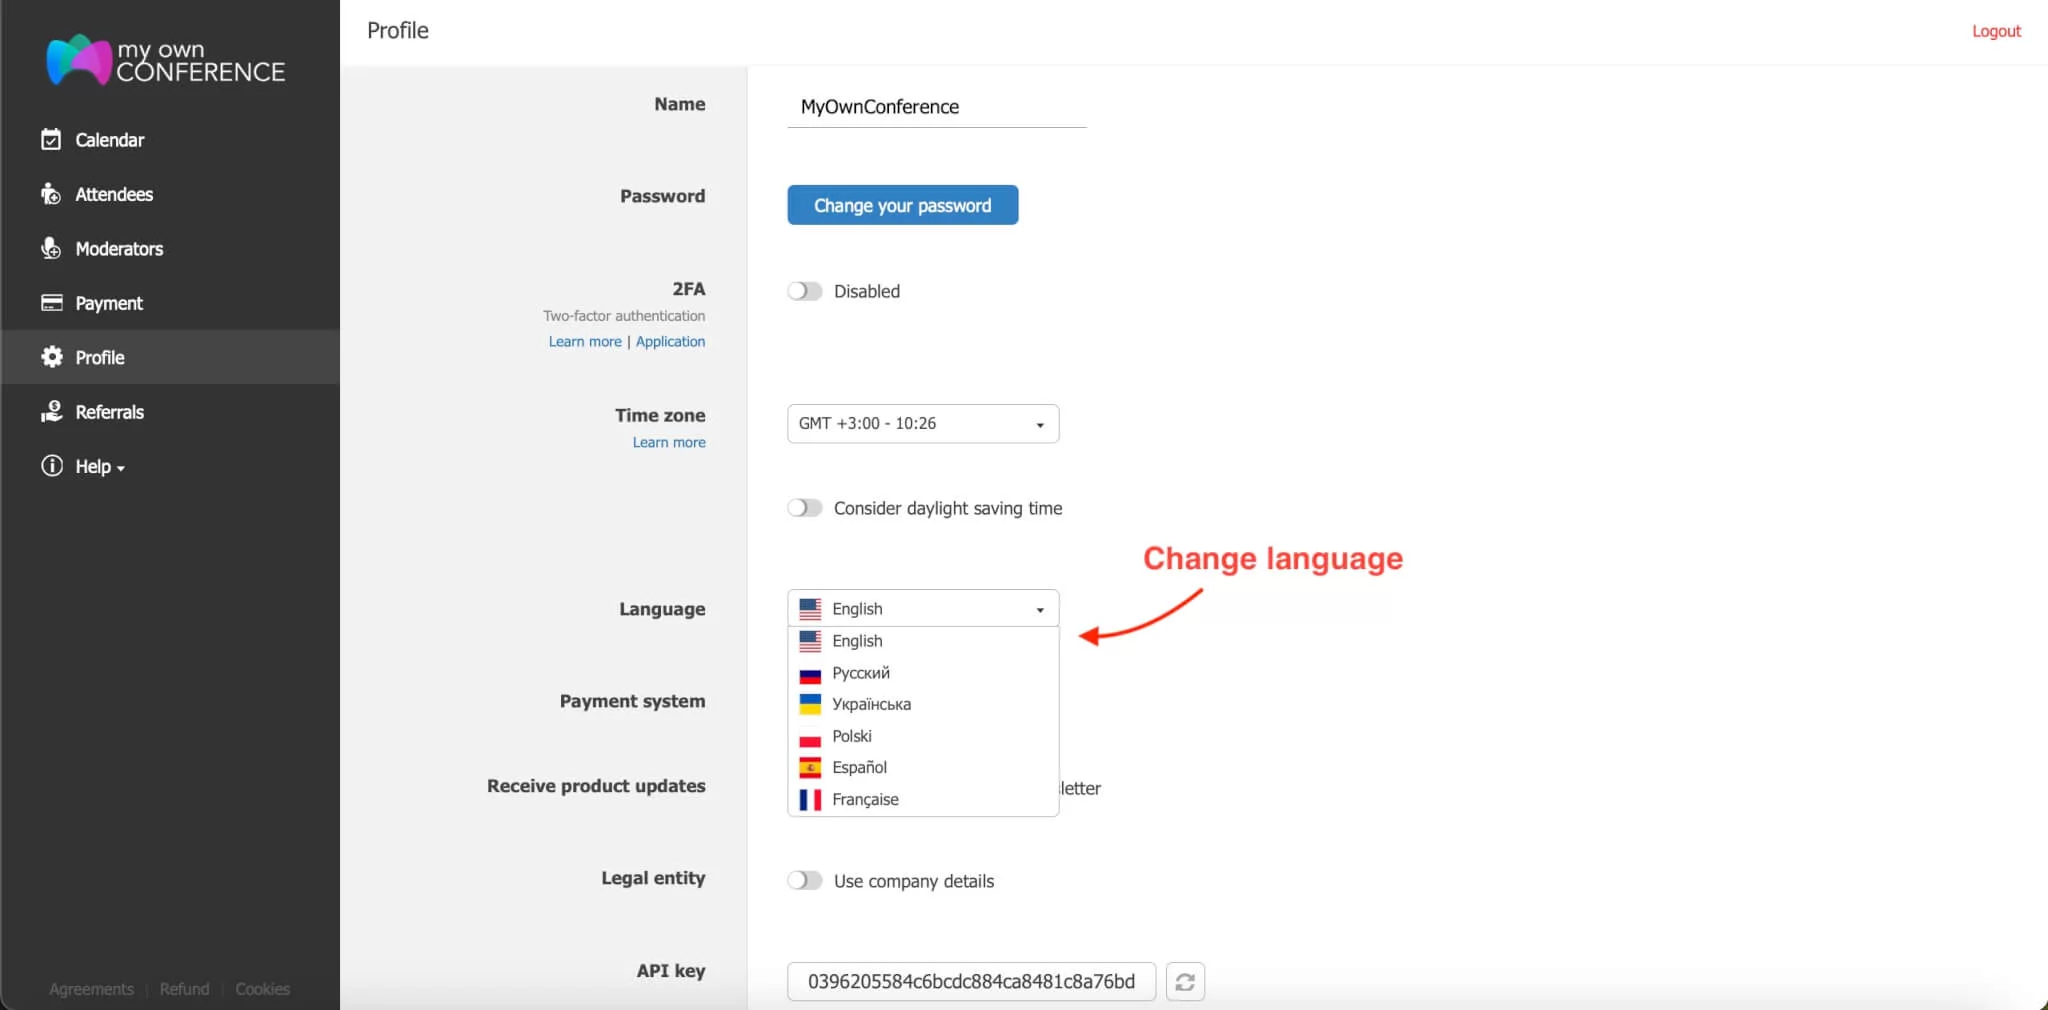The image size is (2048, 1010).
Task: Regenerate the API key with refresh icon
Action: [x=1185, y=981]
